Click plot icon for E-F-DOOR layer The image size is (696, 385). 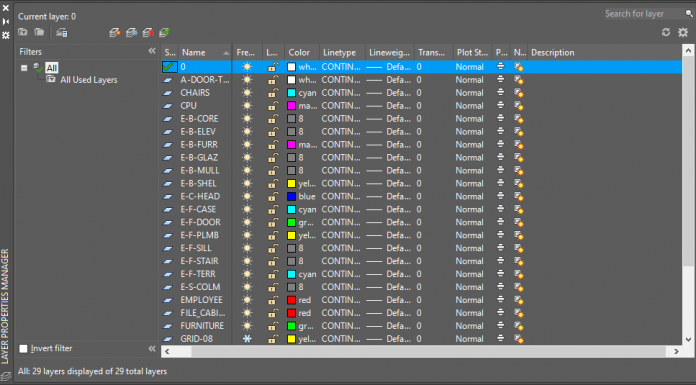pos(501,222)
